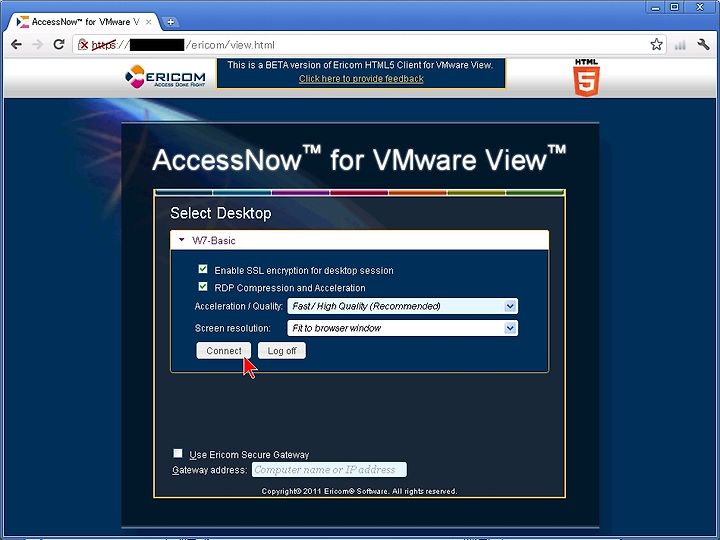The width and height of the screenshot is (720, 540).
Task: Click the Acceleration / Quality label
Action: [x=238, y=306]
